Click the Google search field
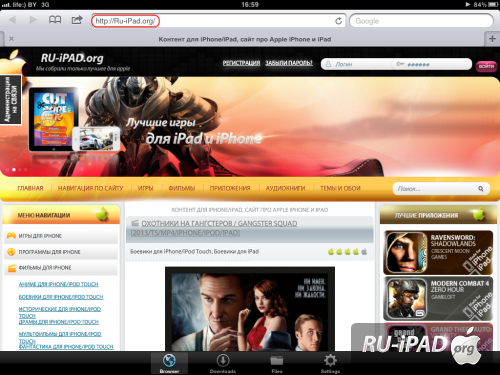This screenshot has width=500, height=375. tap(421, 21)
